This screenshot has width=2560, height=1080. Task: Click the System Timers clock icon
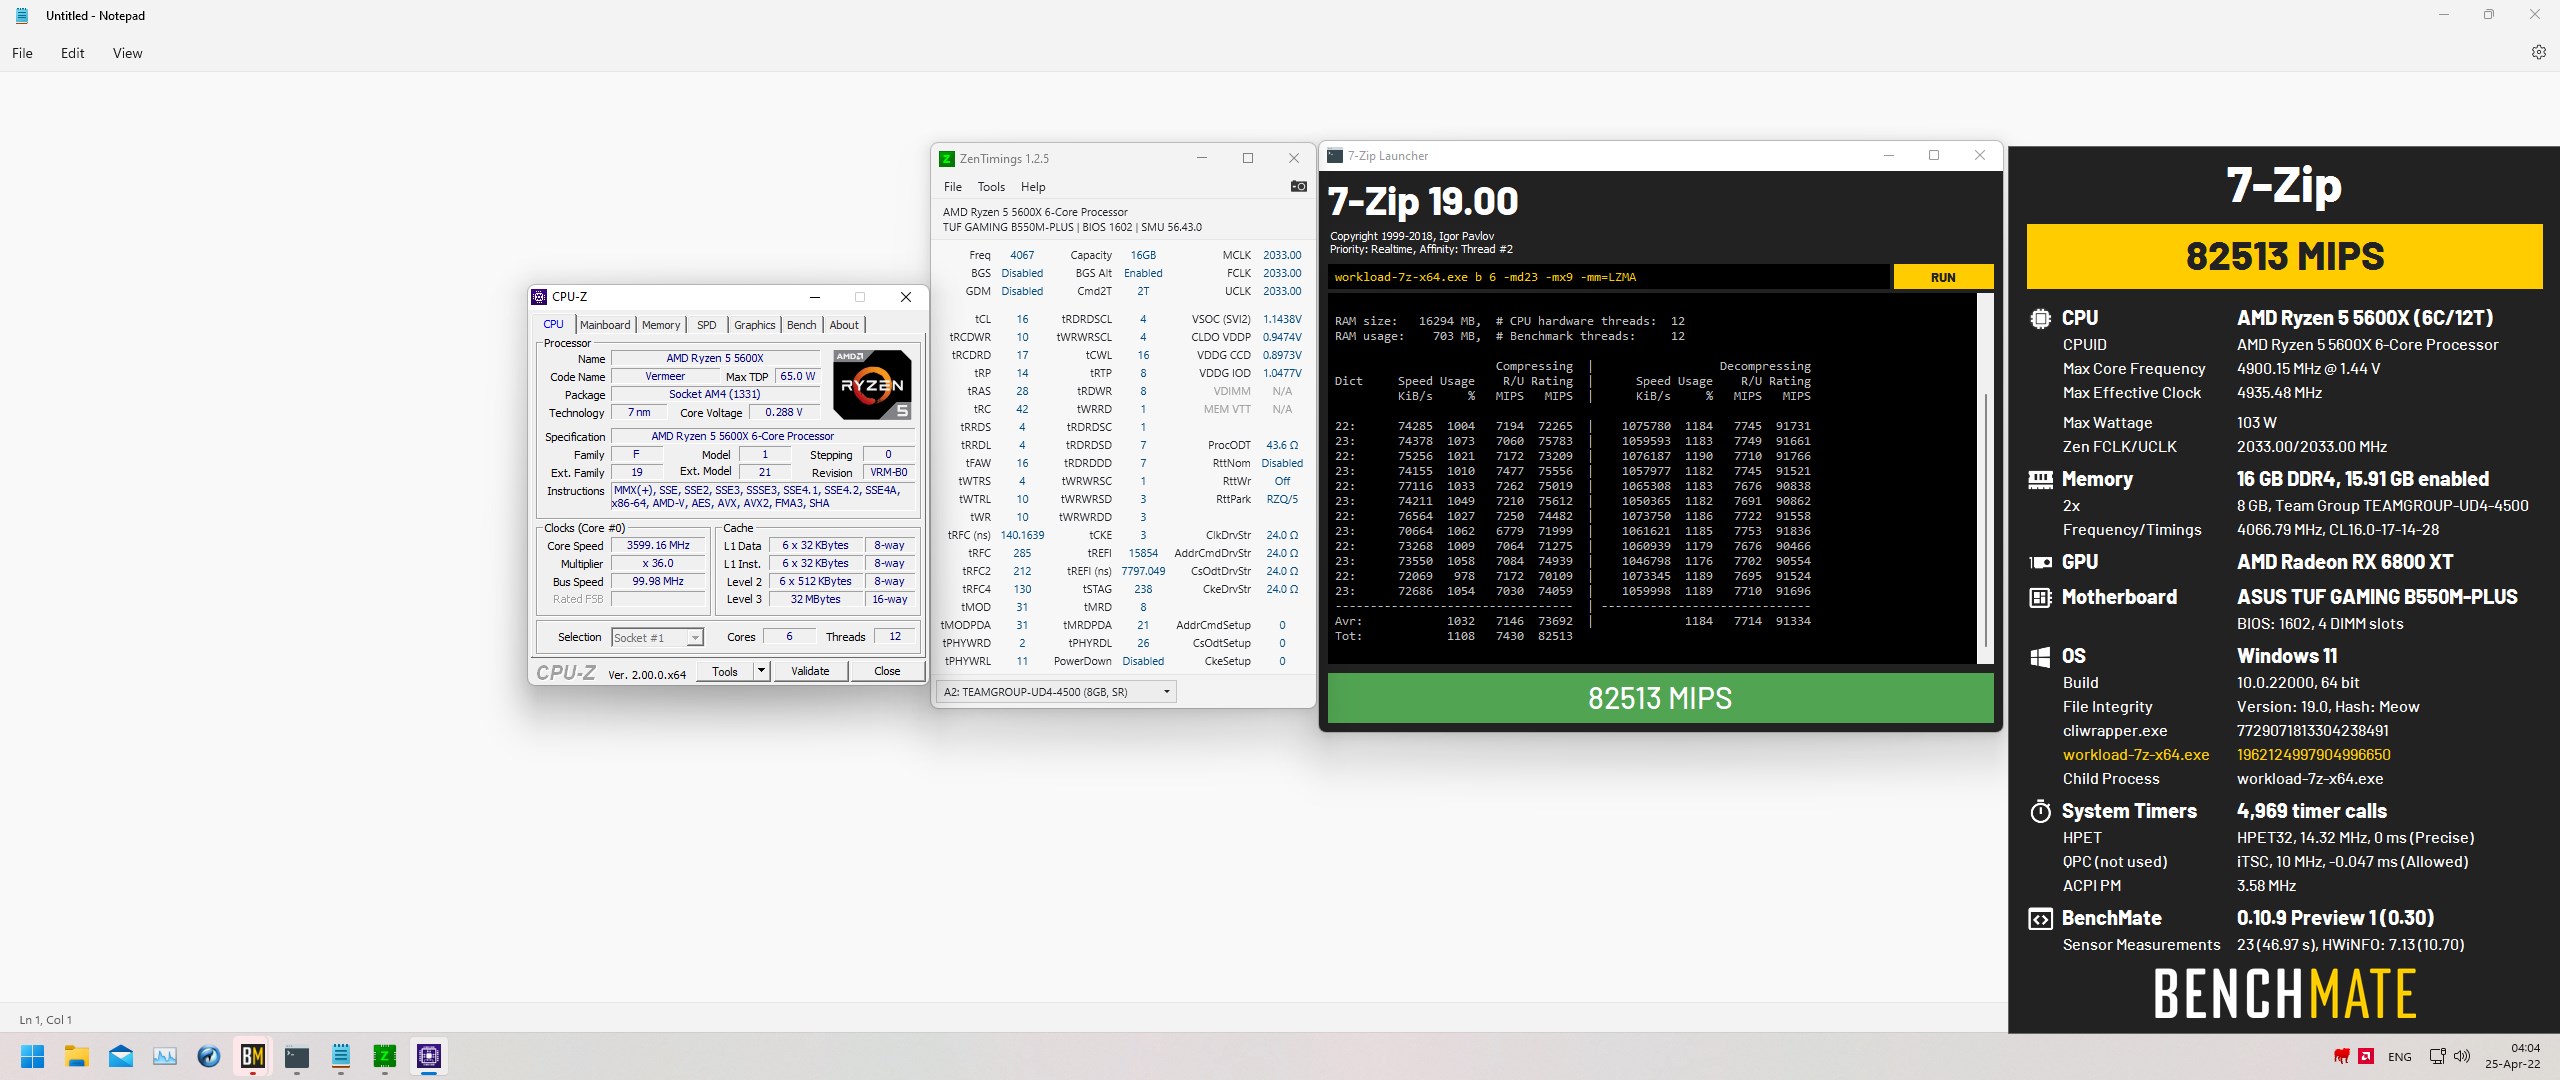(2040, 811)
